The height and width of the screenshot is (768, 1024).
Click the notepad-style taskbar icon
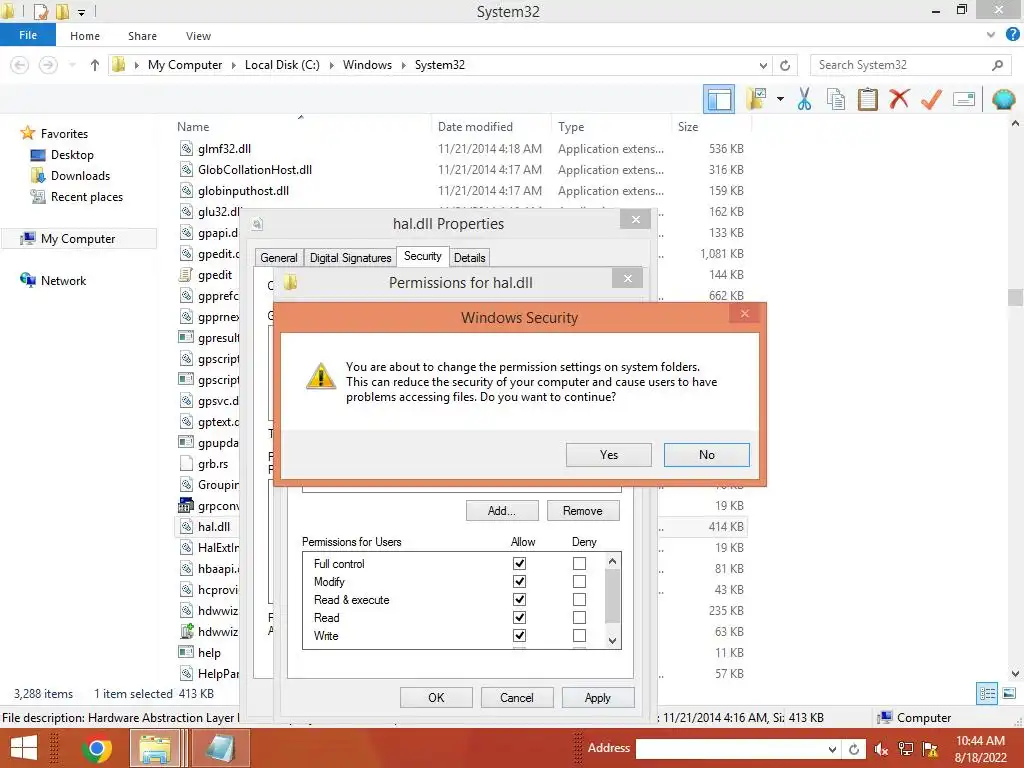pyautogui.click(x=221, y=748)
